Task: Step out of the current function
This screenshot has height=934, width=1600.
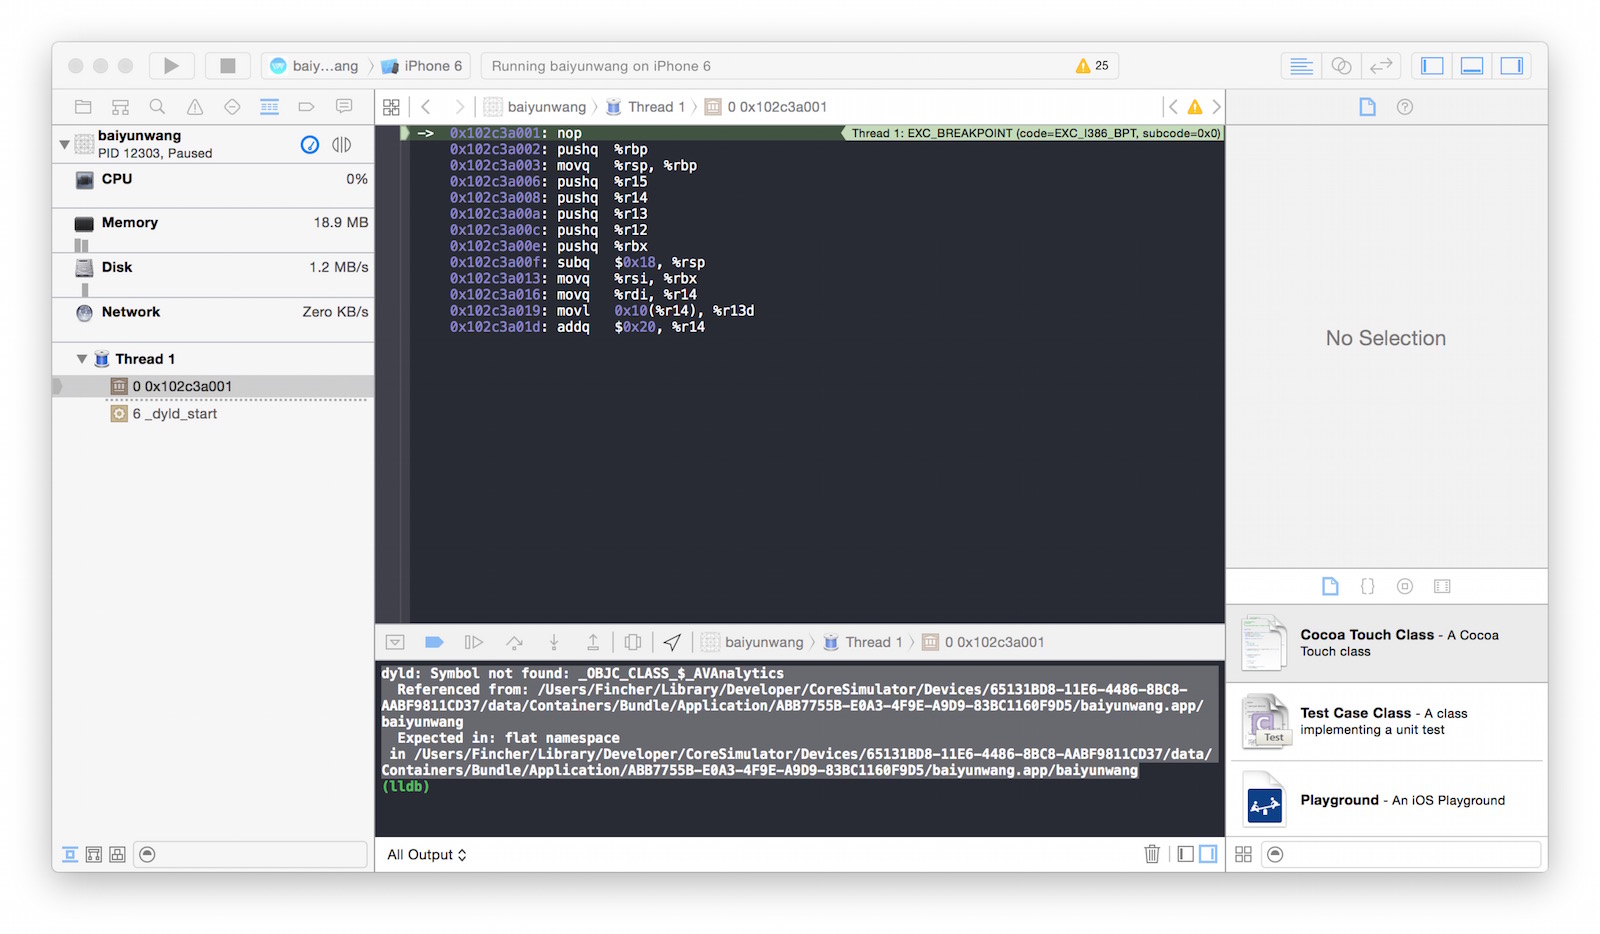Action: tap(593, 642)
